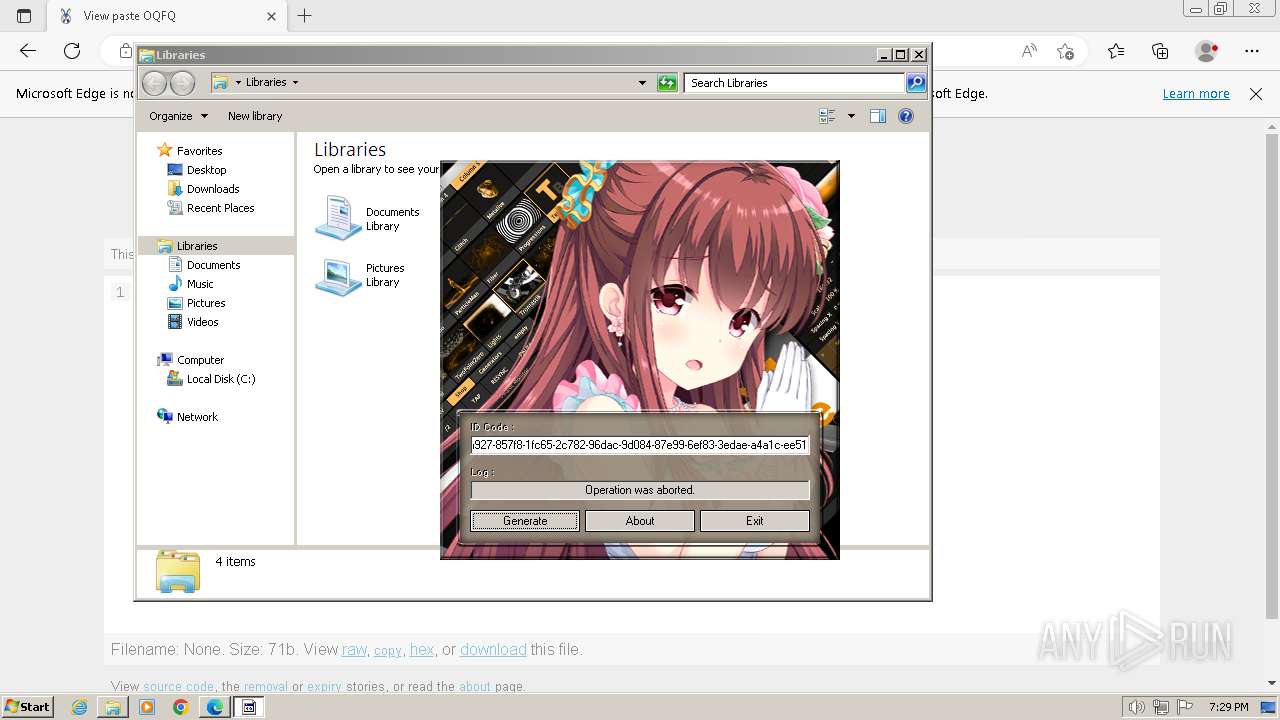Click the Read aloud icon in Edge

1029,51
